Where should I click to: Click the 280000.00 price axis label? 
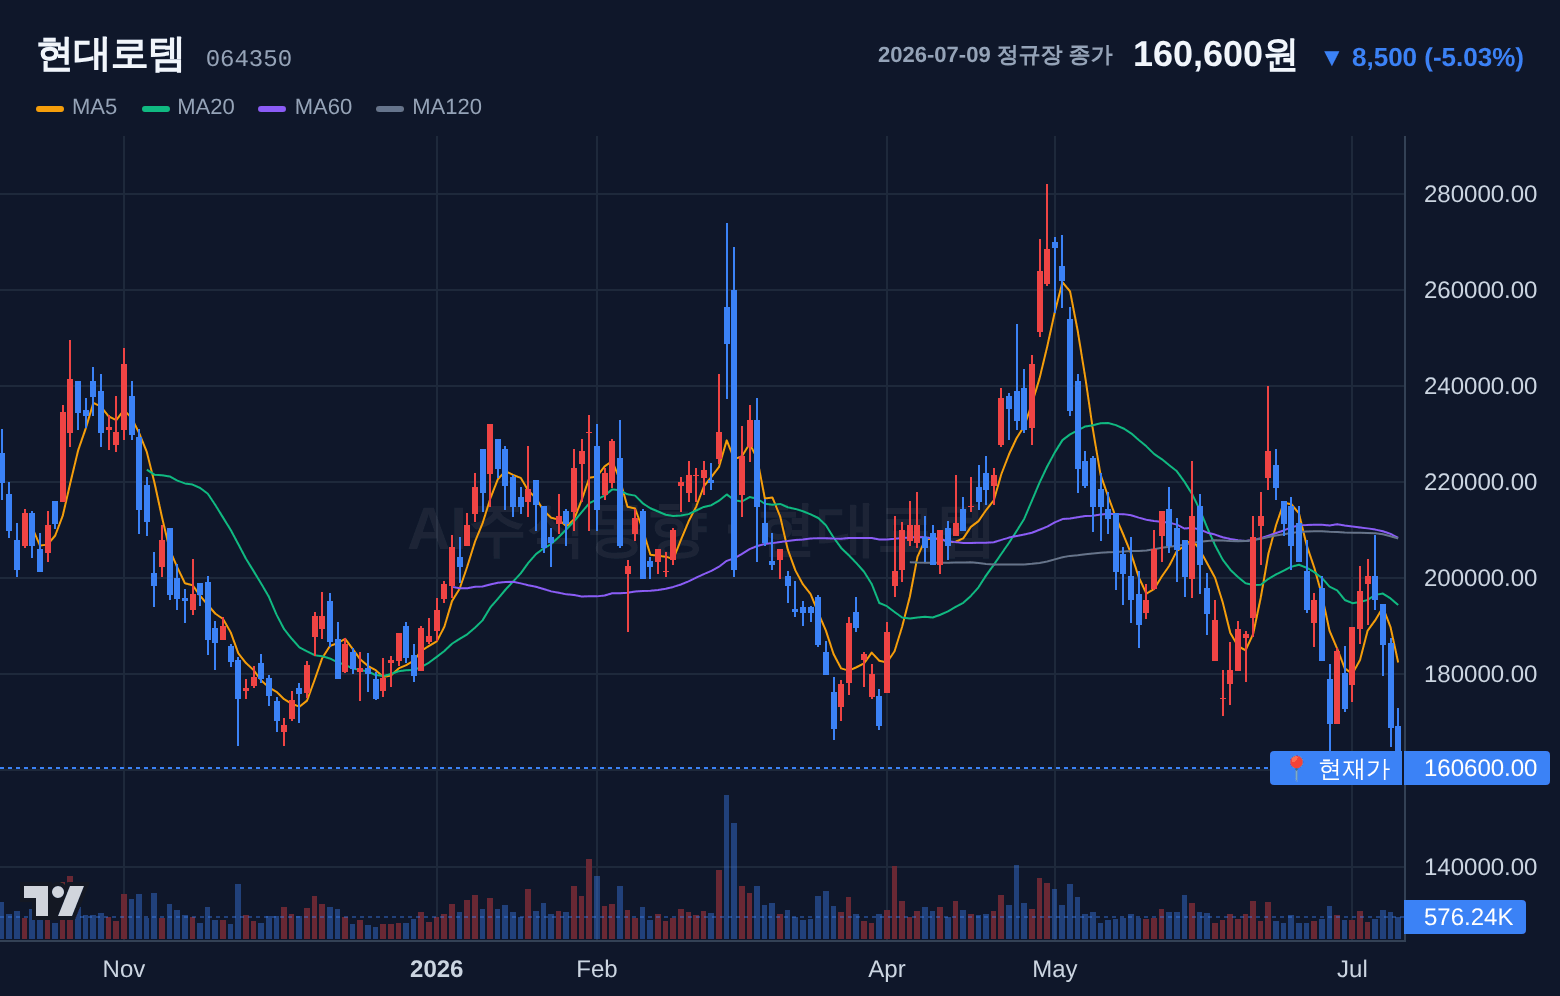click(1480, 194)
